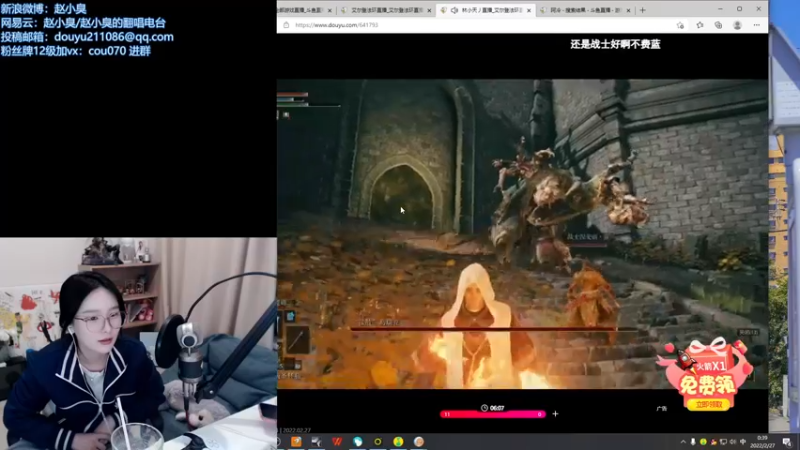The height and width of the screenshot is (450, 800).
Task: Open the network tray icon
Action: (x=723, y=442)
